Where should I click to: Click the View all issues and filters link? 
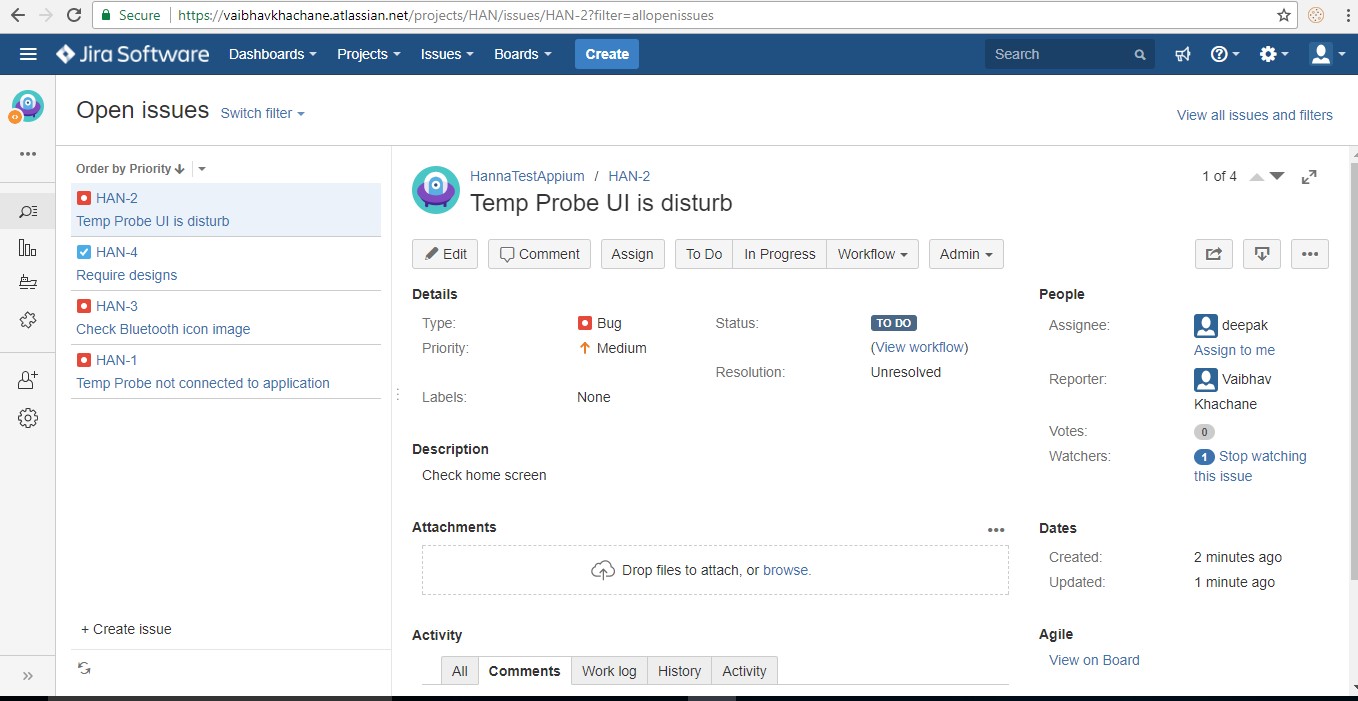coord(1254,115)
